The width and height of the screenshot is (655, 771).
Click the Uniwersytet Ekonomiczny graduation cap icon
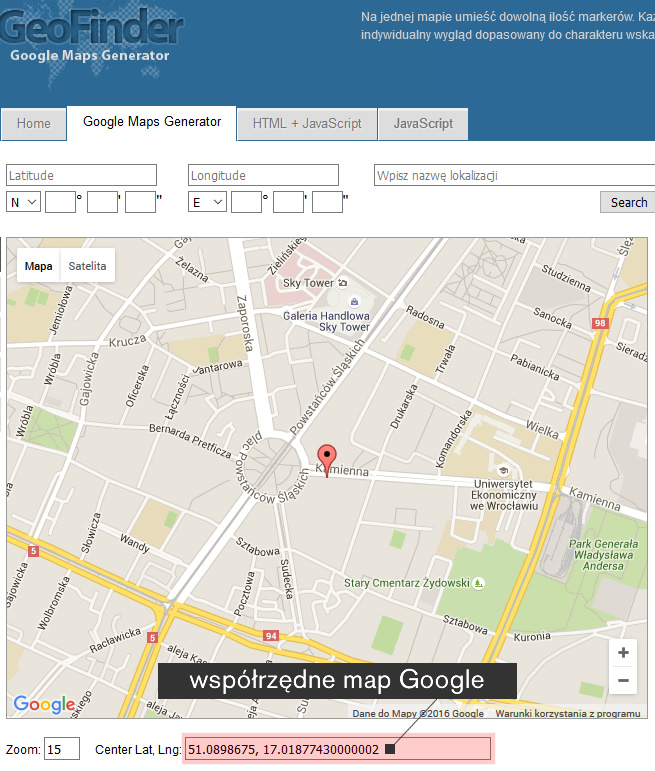(503, 471)
